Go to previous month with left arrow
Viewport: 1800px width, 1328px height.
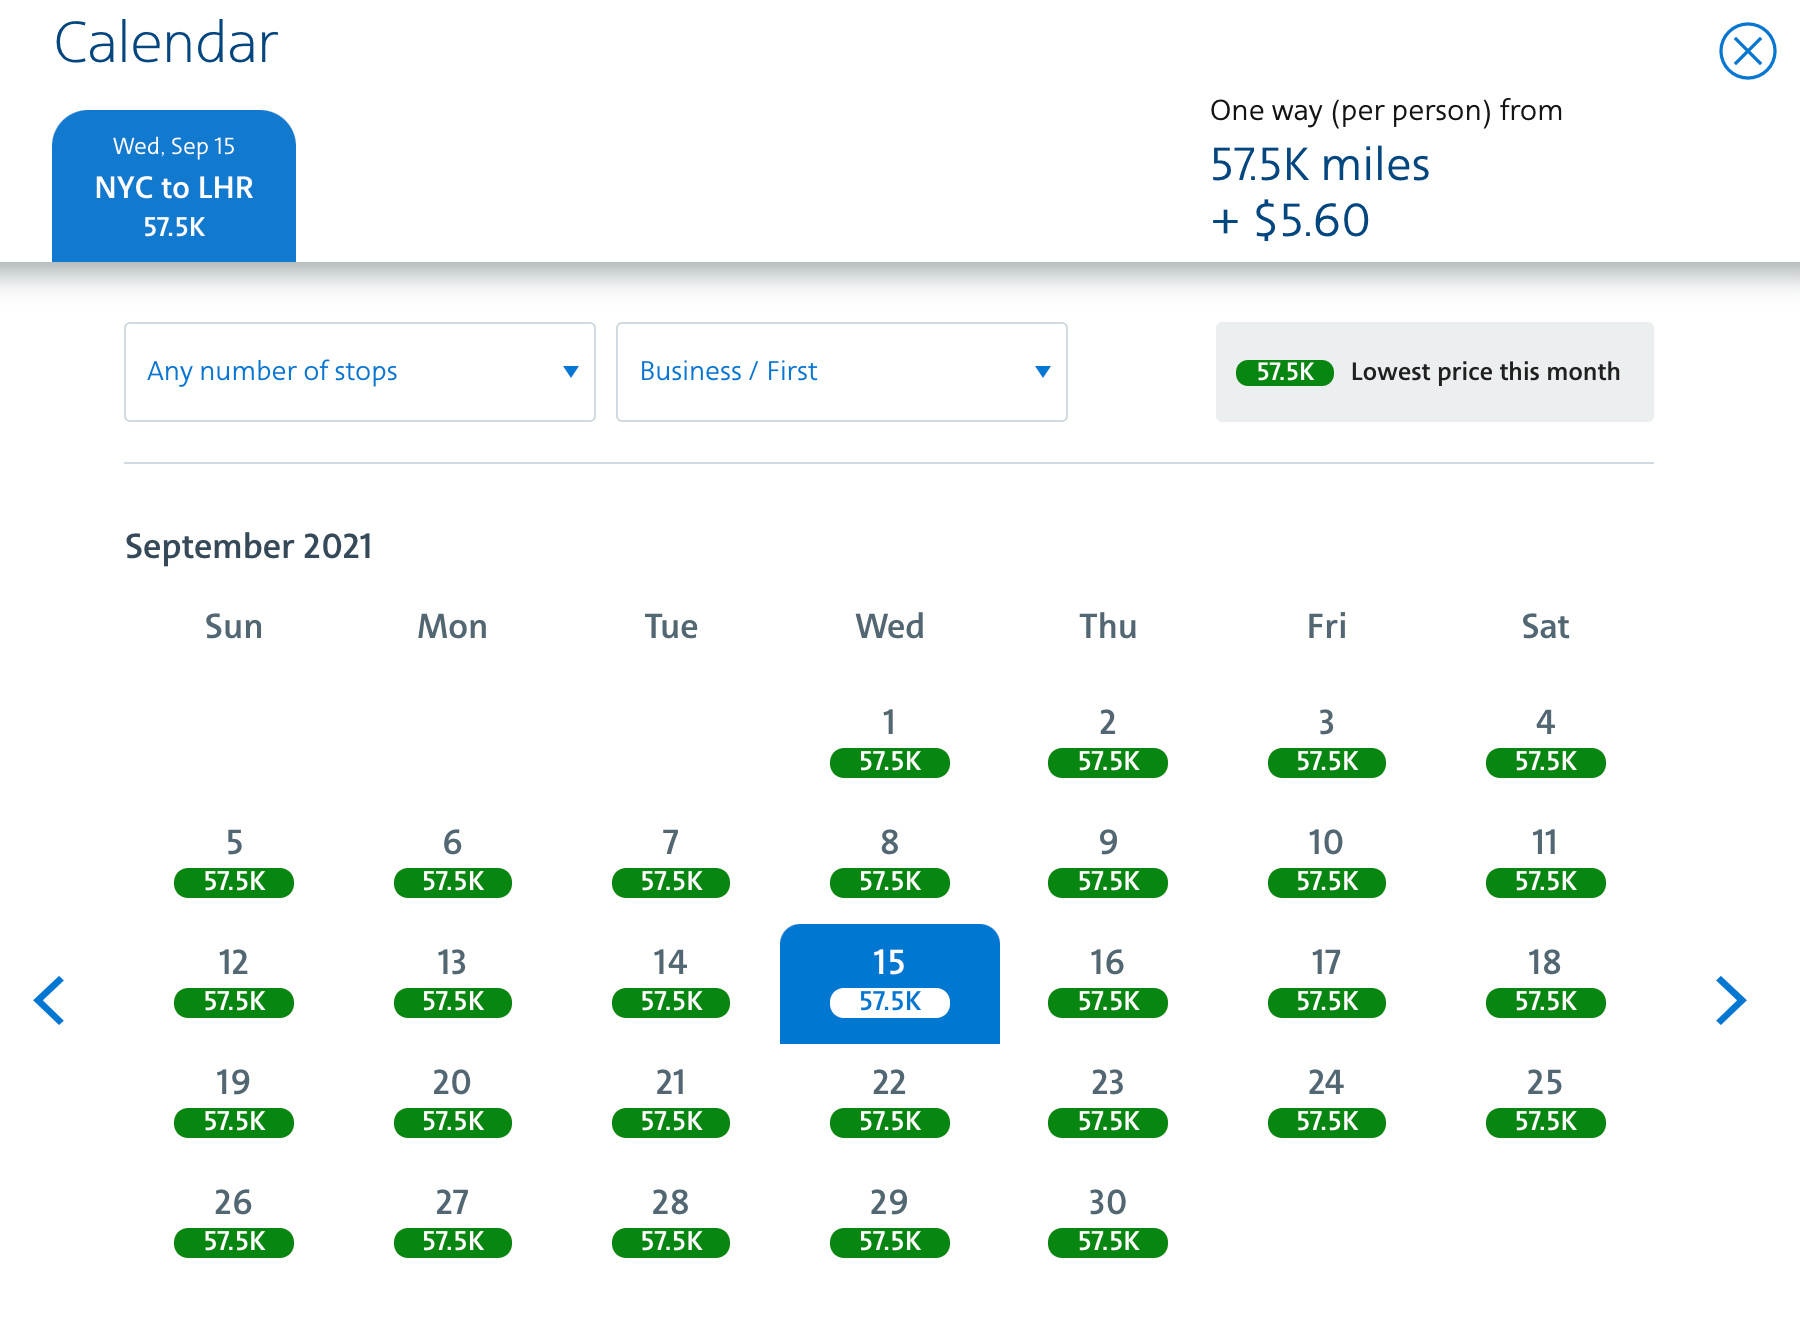[49, 1000]
